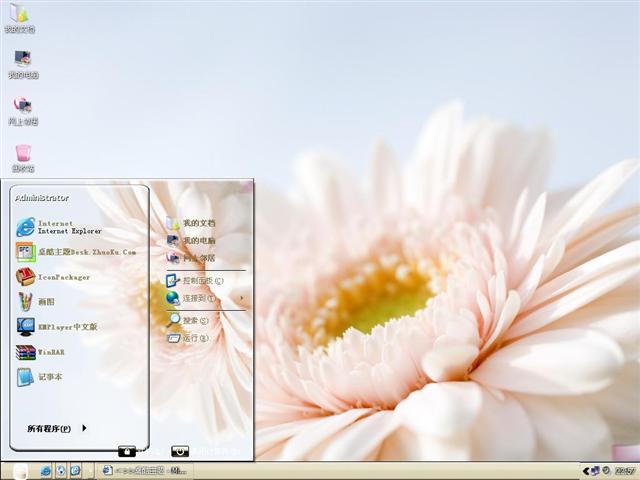Viewport: 640px width, 480px height.
Task: Click the third quick launch icon on taskbar
Action: click(75, 471)
